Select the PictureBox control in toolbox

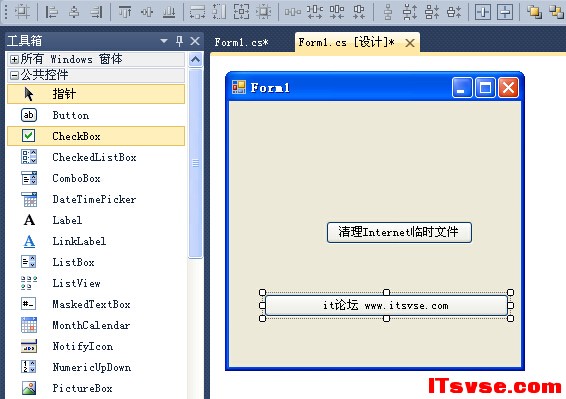tap(96, 388)
